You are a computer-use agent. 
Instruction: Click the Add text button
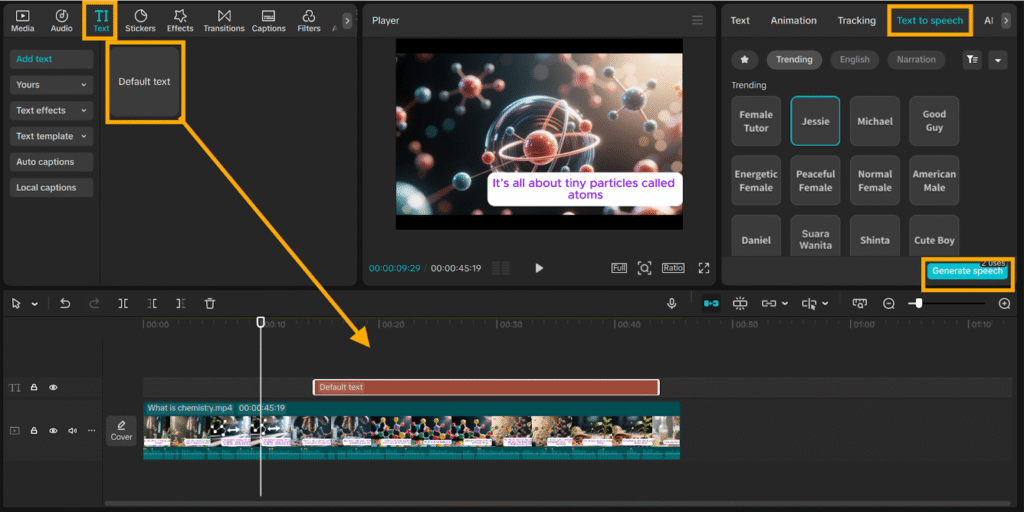click(x=52, y=59)
